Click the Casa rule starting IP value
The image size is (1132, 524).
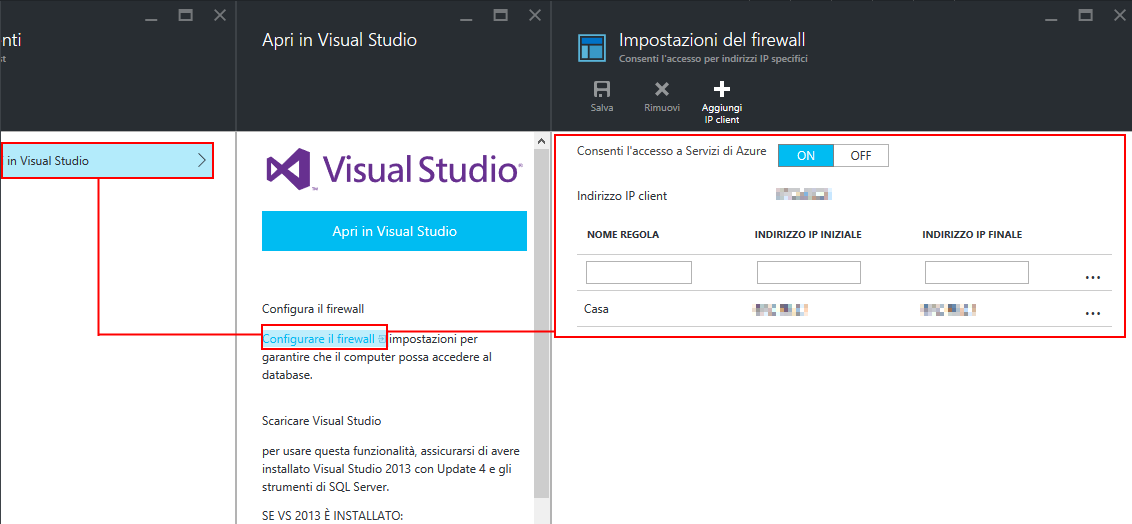(x=780, y=310)
